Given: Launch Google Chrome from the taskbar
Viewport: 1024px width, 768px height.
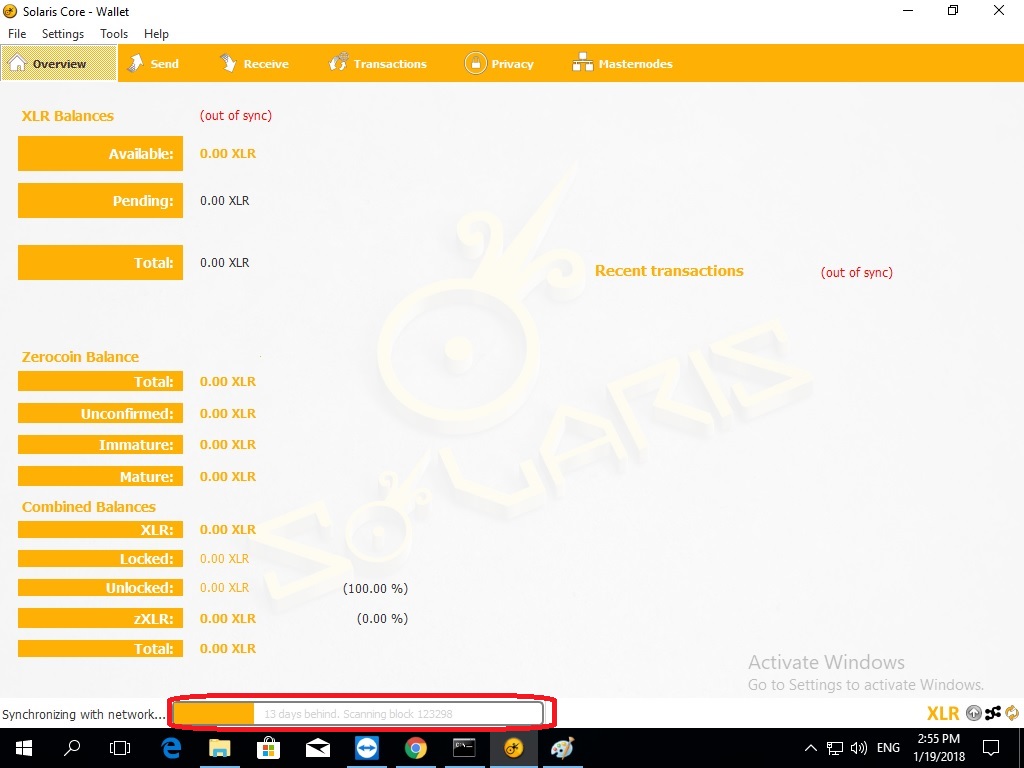Looking at the screenshot, I should [x=415, y=748].
